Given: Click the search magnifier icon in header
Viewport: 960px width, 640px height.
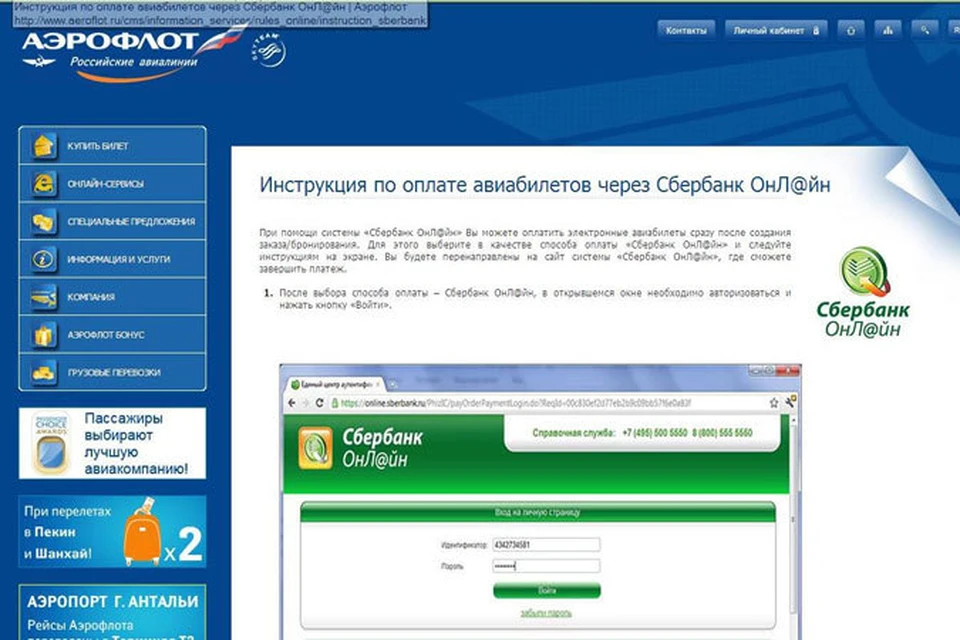Looking at the screenshot, I should point(926,30).
